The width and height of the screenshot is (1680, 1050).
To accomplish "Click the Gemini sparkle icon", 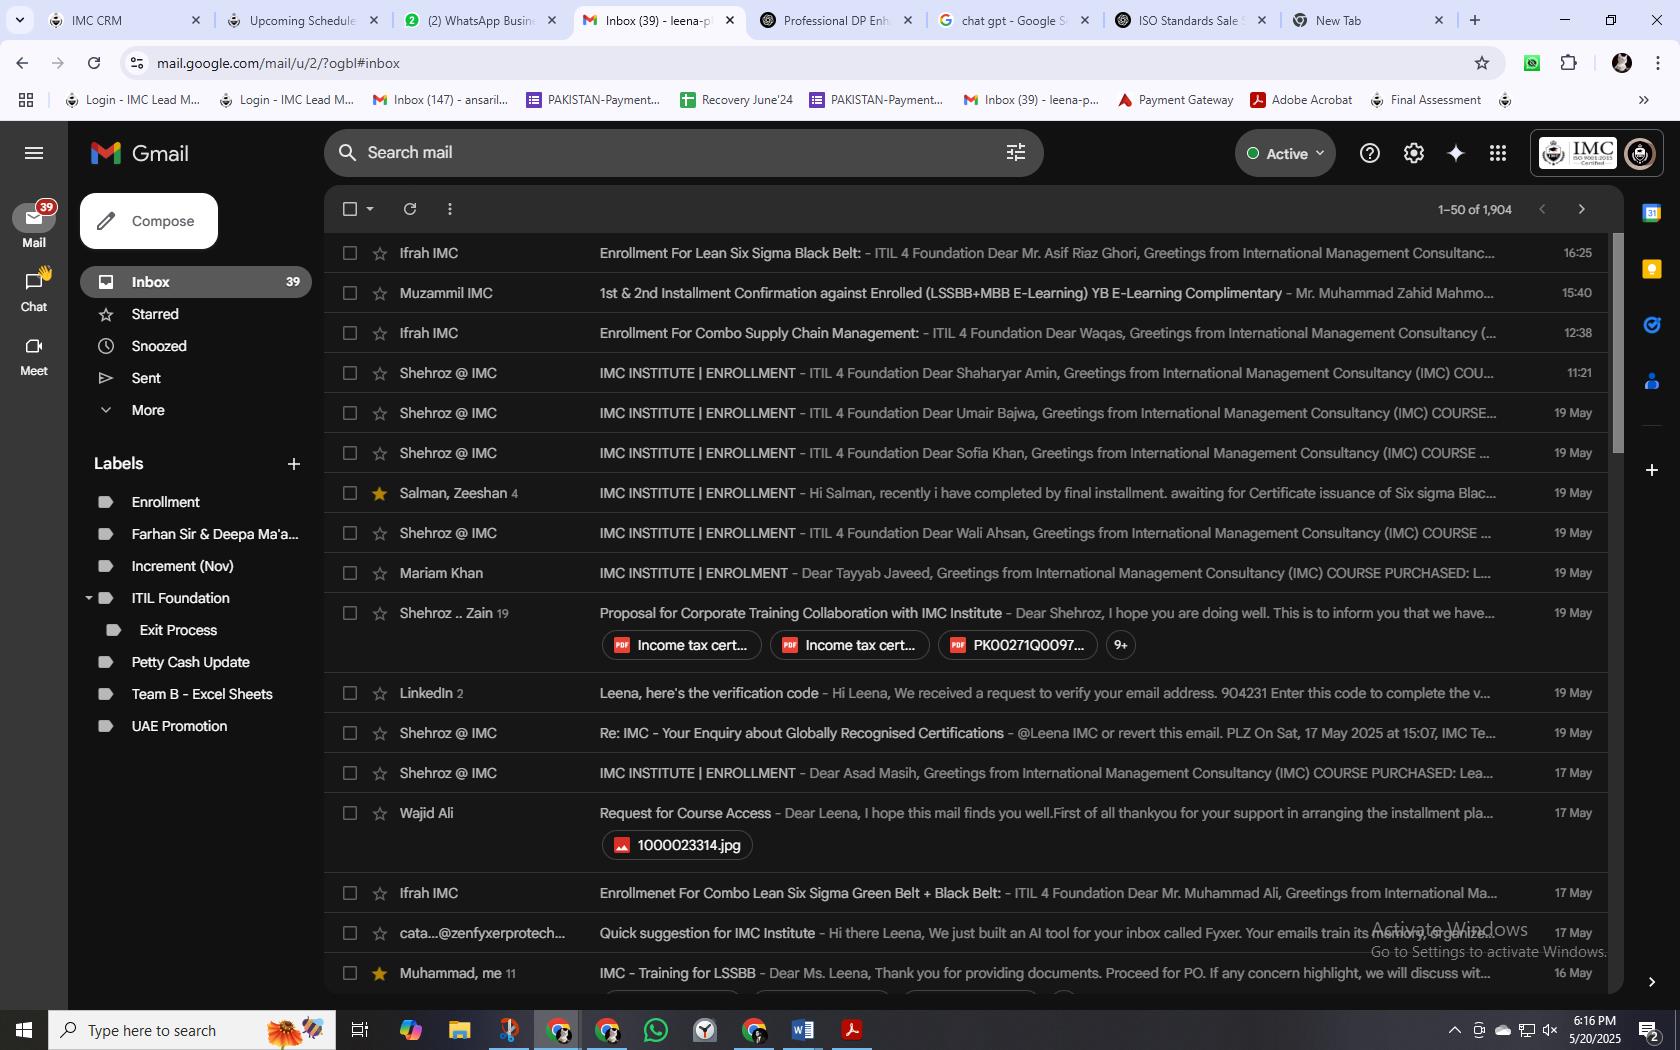I will 1455,153.
